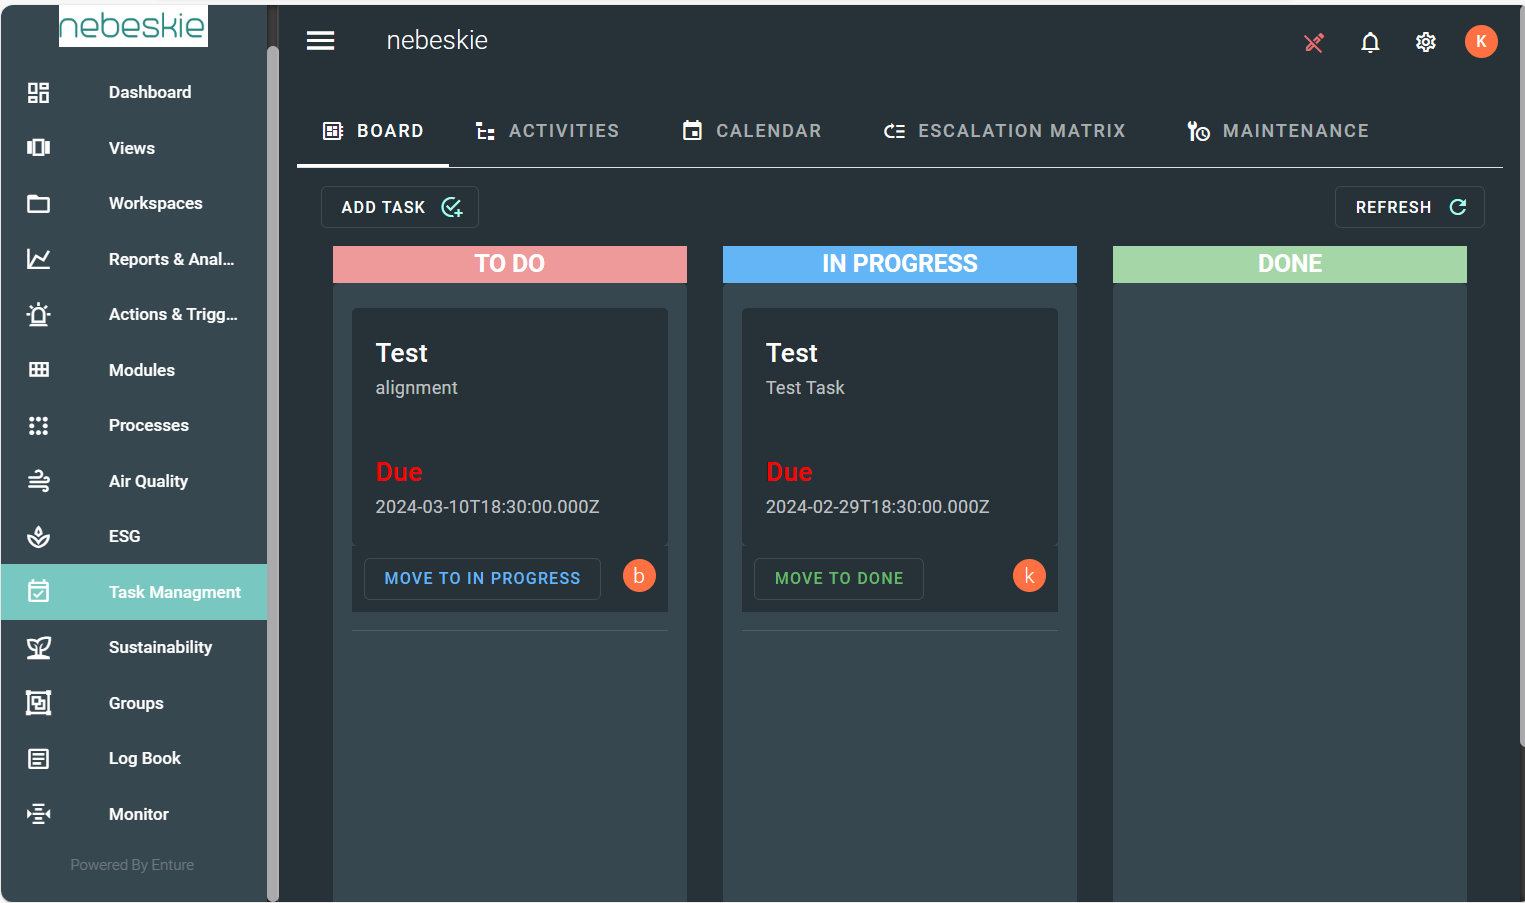
Task: Open the hamburger menu in header
Action: pyautogui.click(x=320, y=41)
